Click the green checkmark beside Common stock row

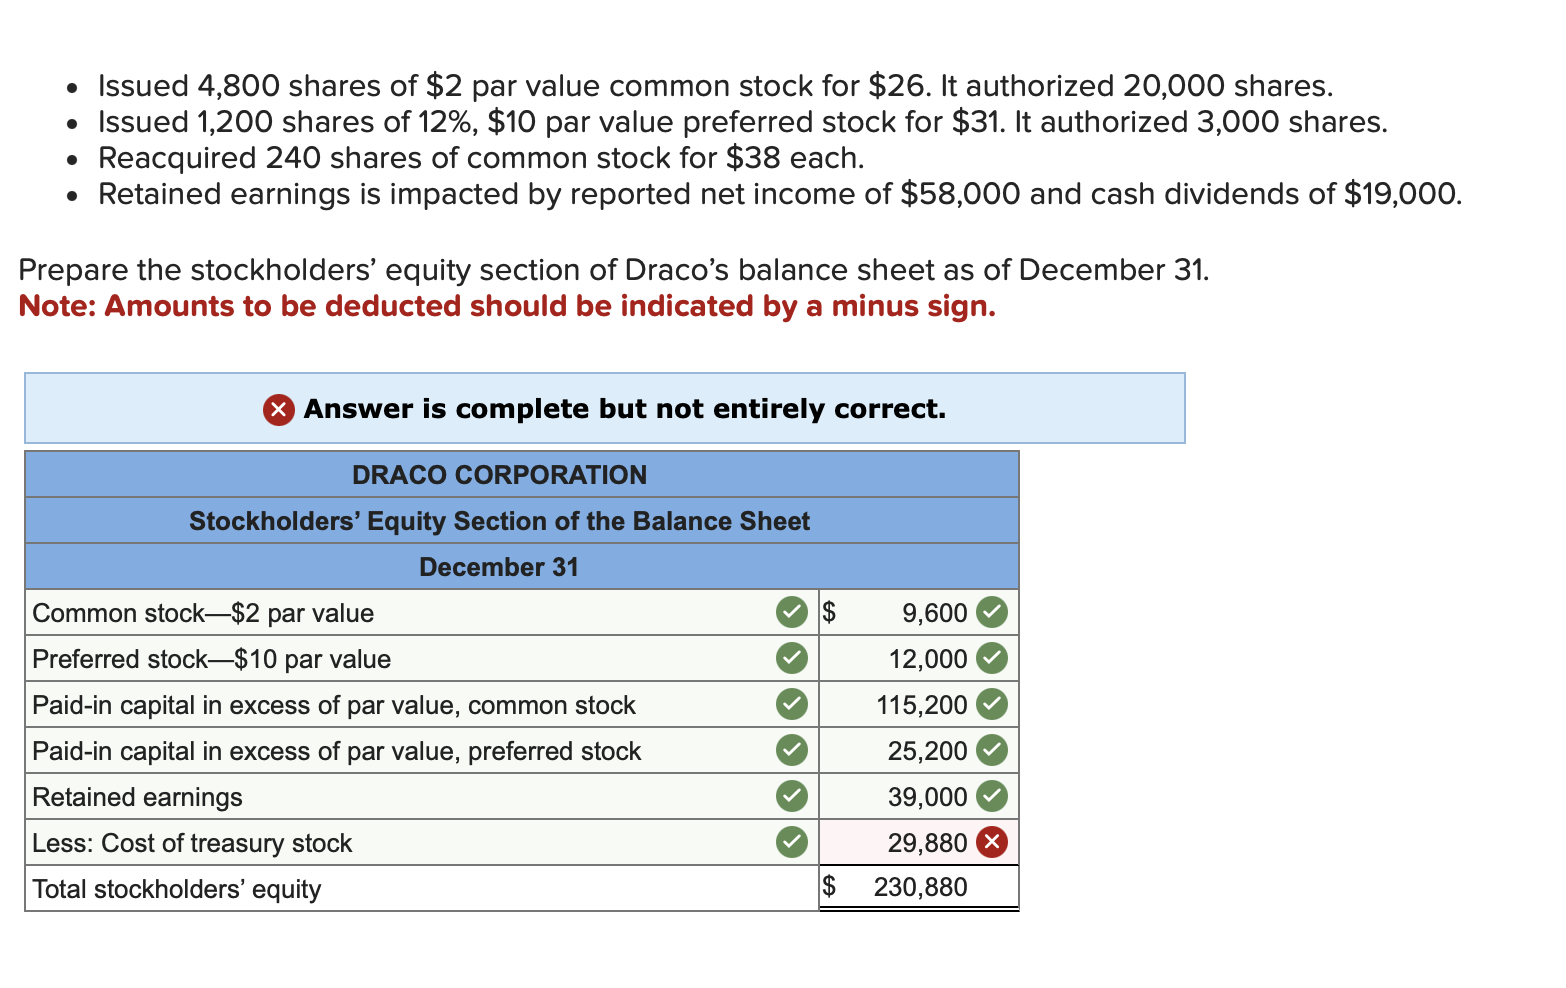pyautogui.click(x=790, y=612)
